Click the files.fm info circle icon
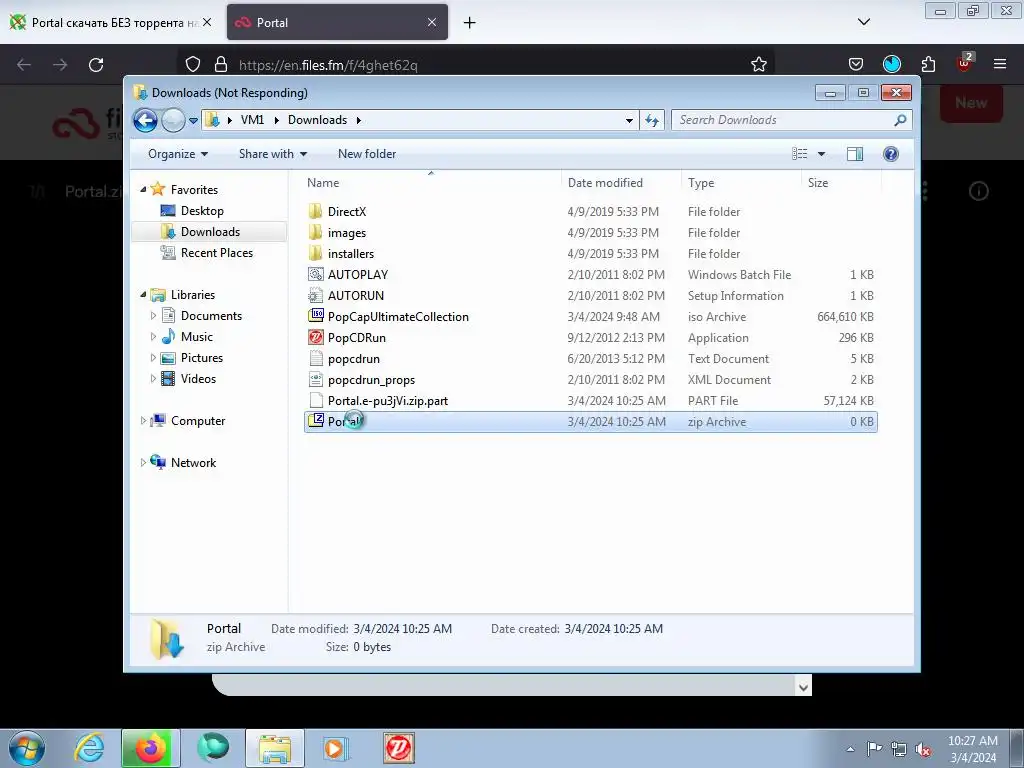Viewport: 1024px width, 768px height. [x=978, y=191]
